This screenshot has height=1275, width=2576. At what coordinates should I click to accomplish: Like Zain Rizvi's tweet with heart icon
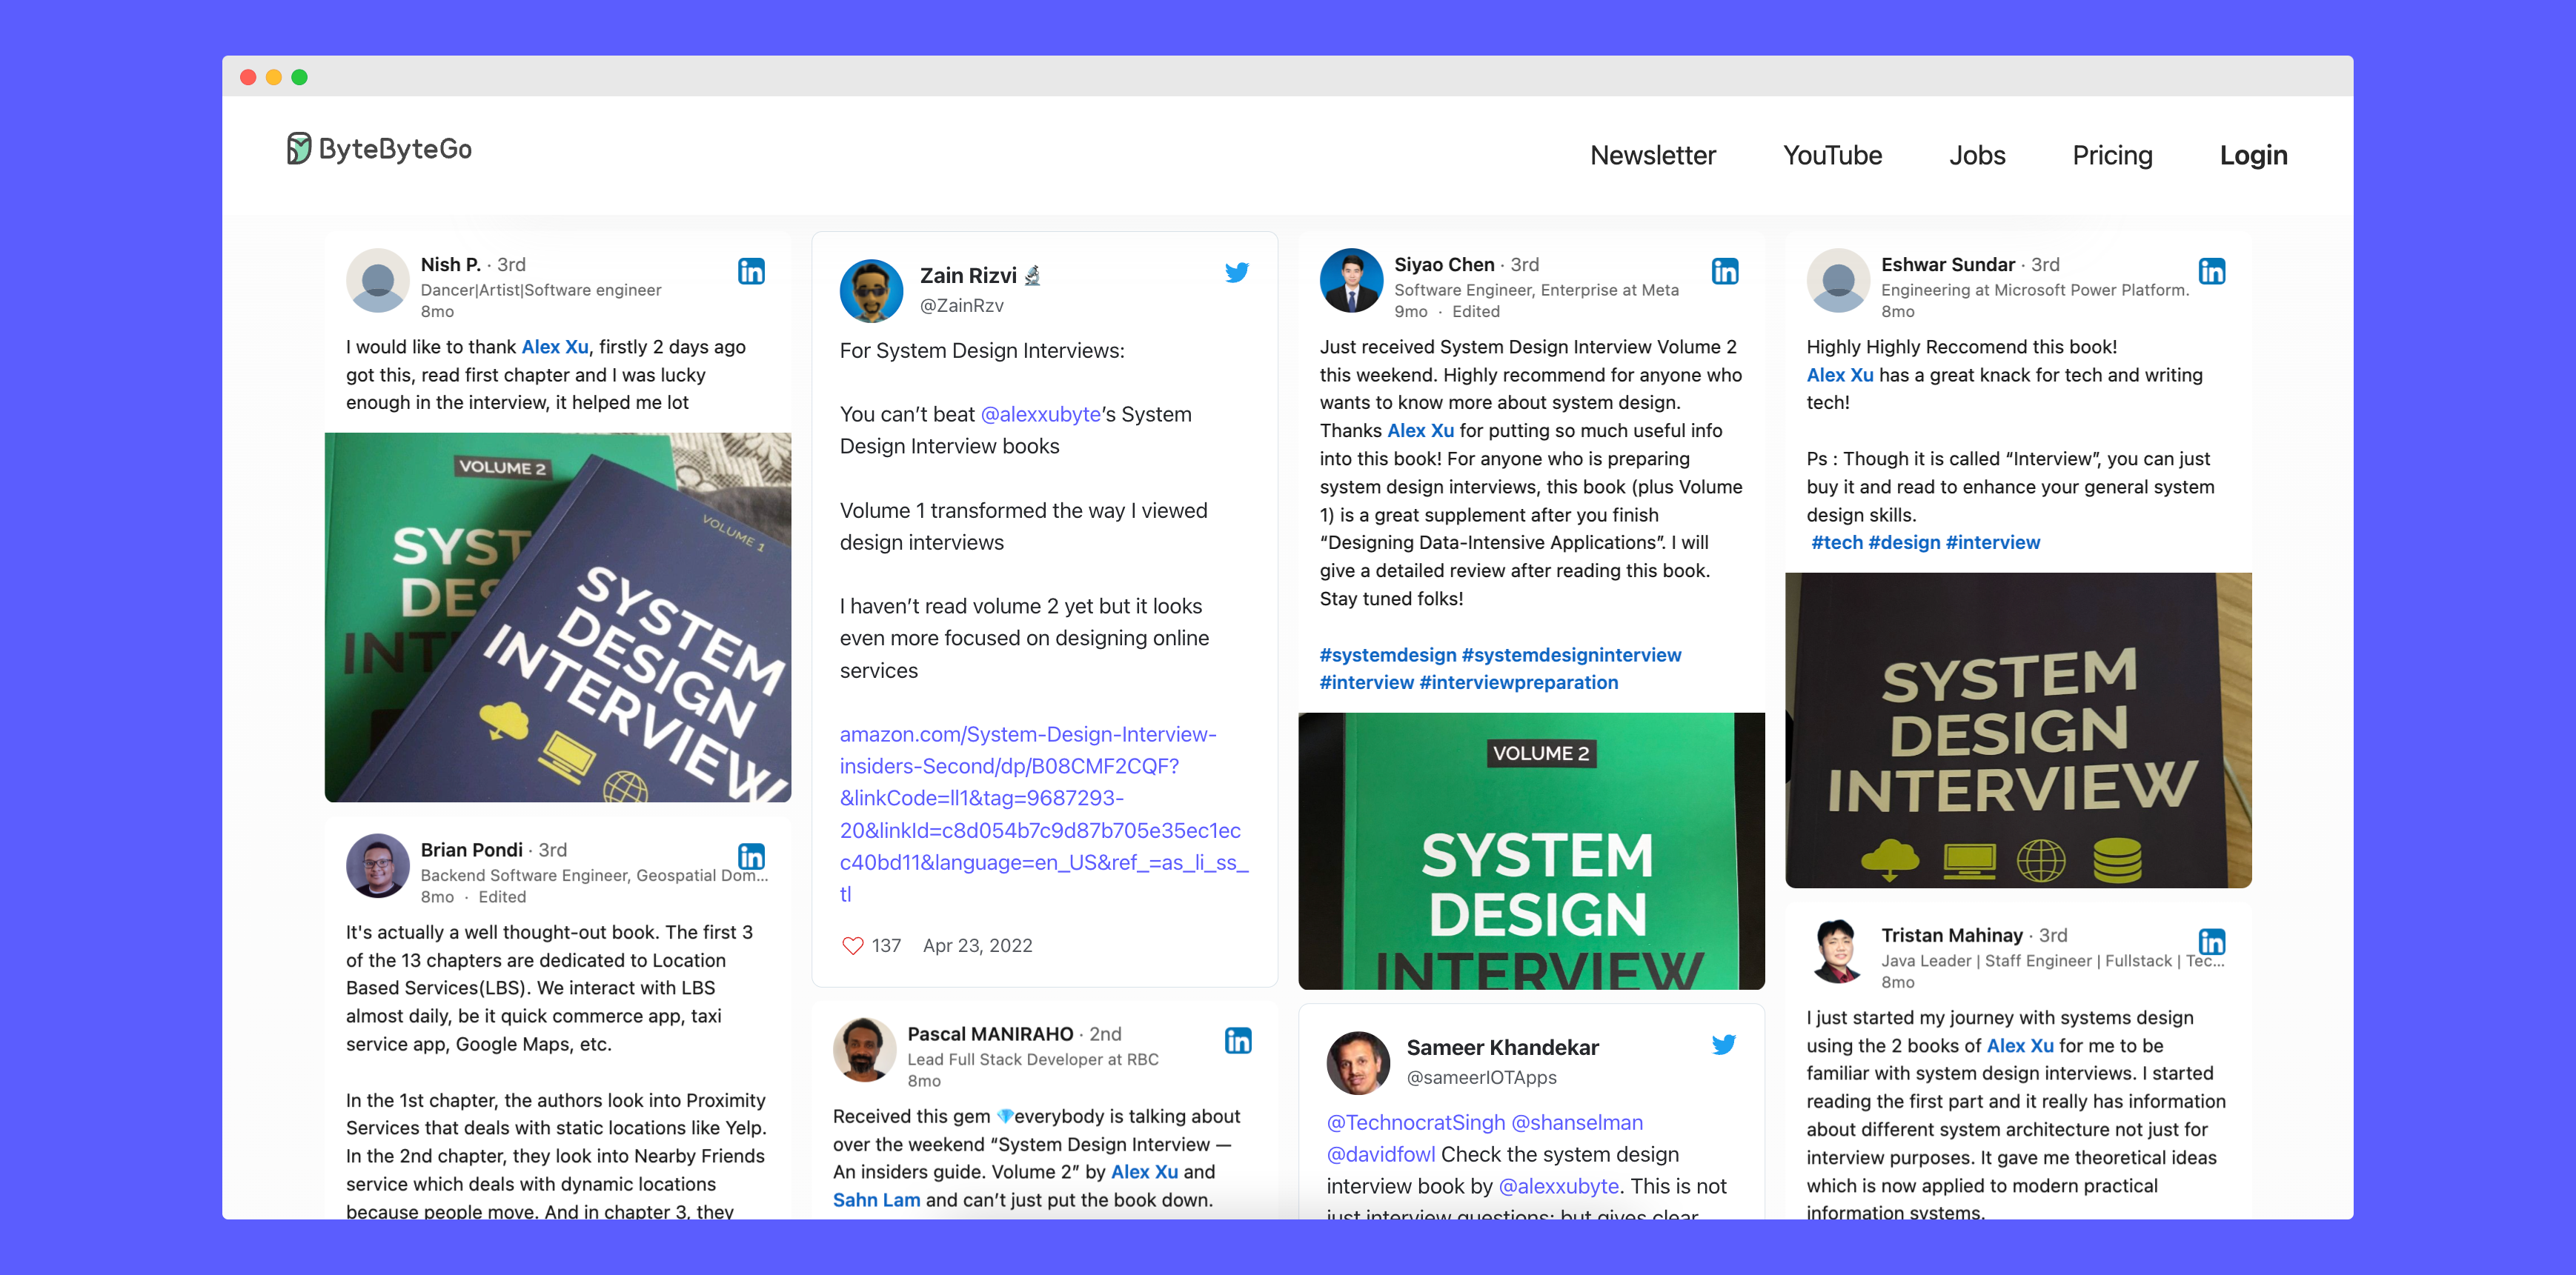(852, 946)
